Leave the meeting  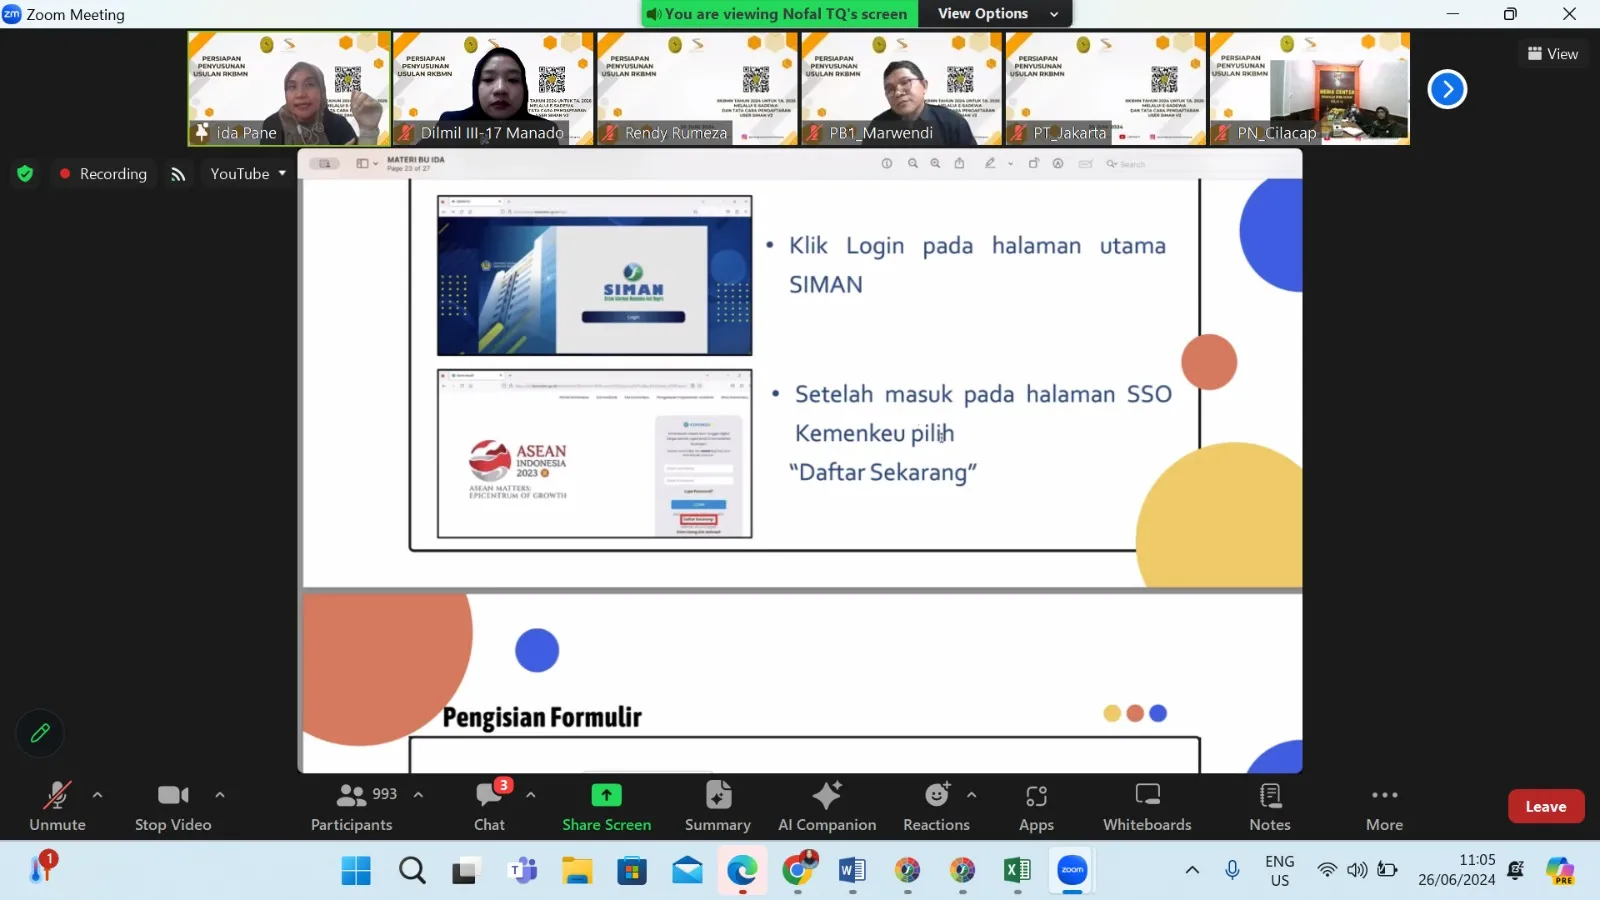tap(1546, 806)
